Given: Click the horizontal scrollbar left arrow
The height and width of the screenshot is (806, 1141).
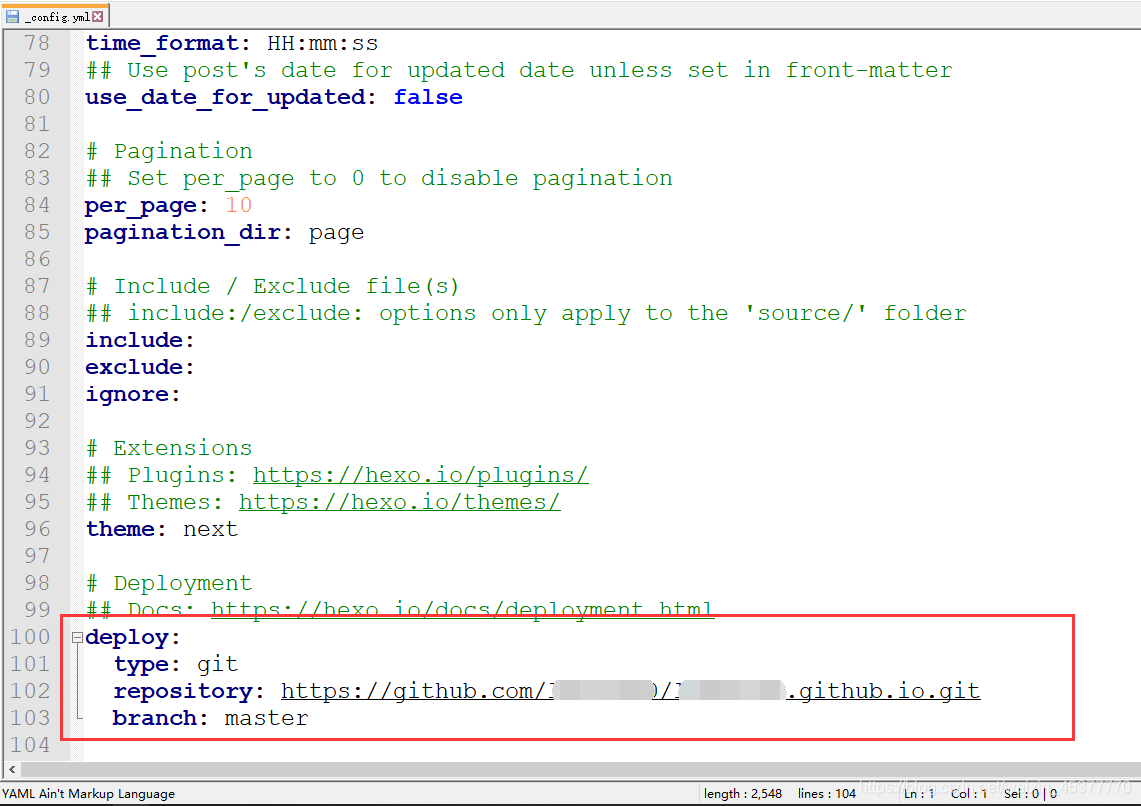Looking at the screenshot, I should (12, 769).
